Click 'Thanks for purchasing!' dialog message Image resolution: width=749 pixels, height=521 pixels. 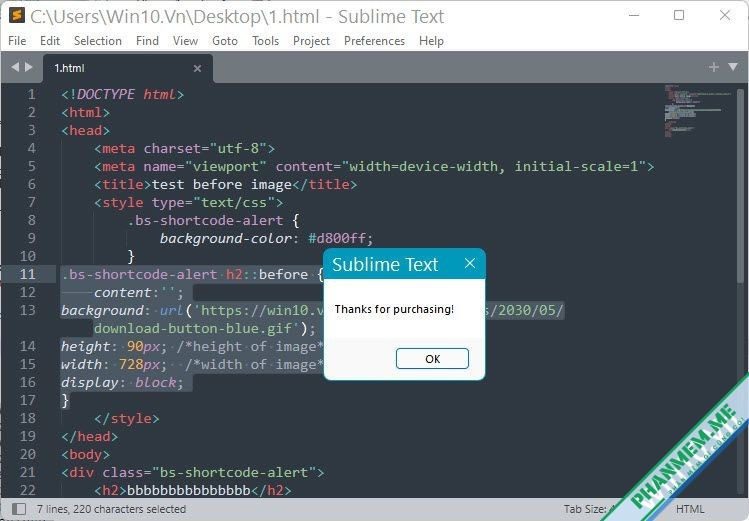[394, 309]
